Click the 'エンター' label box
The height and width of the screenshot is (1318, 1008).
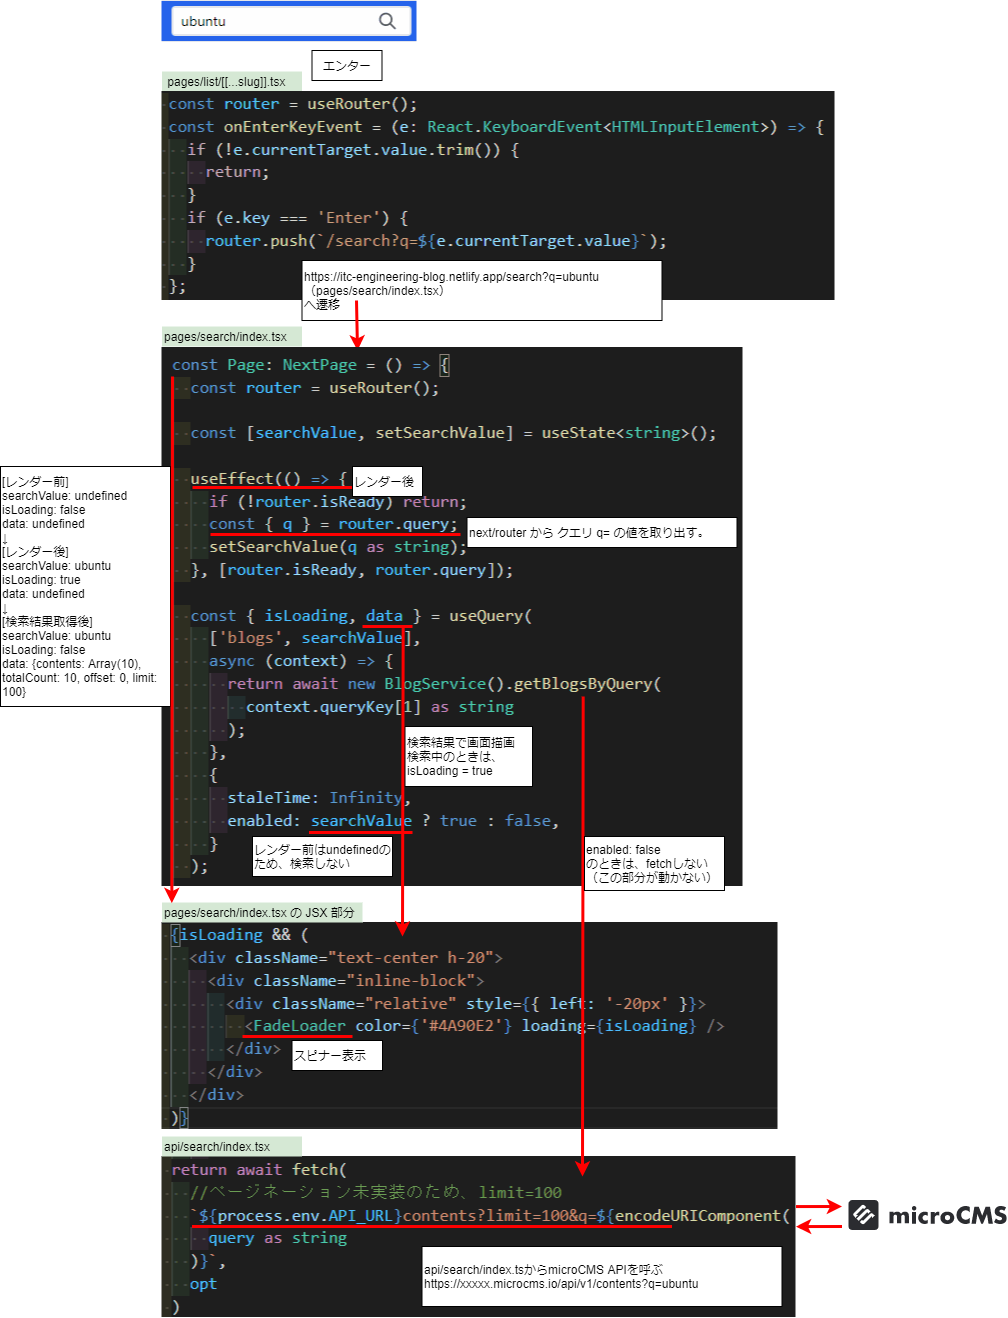(347, 66)
